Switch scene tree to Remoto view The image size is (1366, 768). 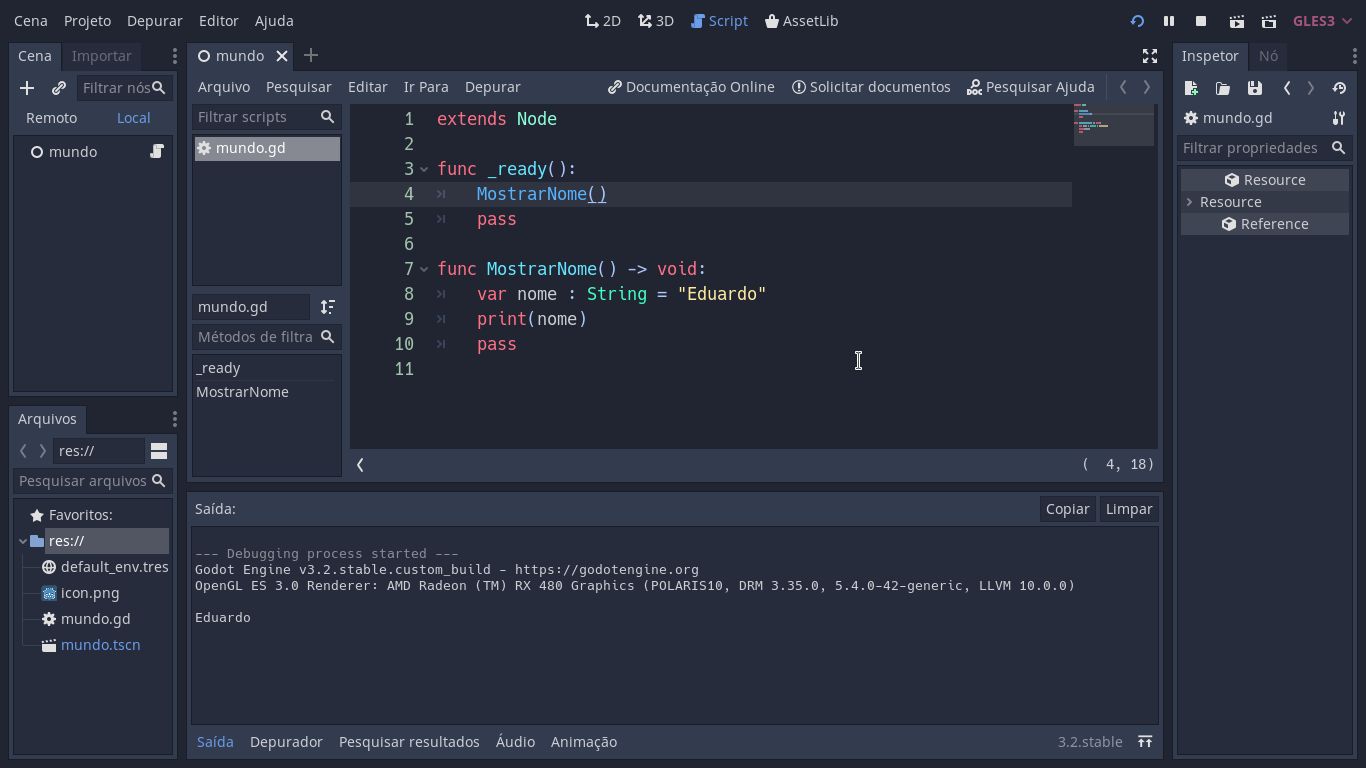click(x=52, y=118)
